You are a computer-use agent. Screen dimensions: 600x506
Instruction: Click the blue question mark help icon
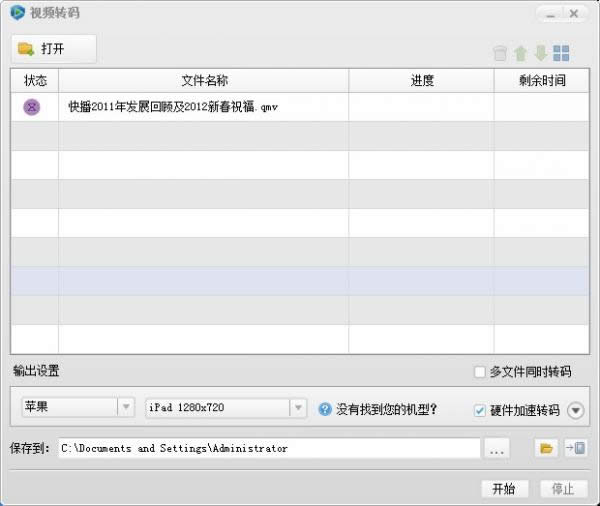pyautogui.click(x=325, y=409)
